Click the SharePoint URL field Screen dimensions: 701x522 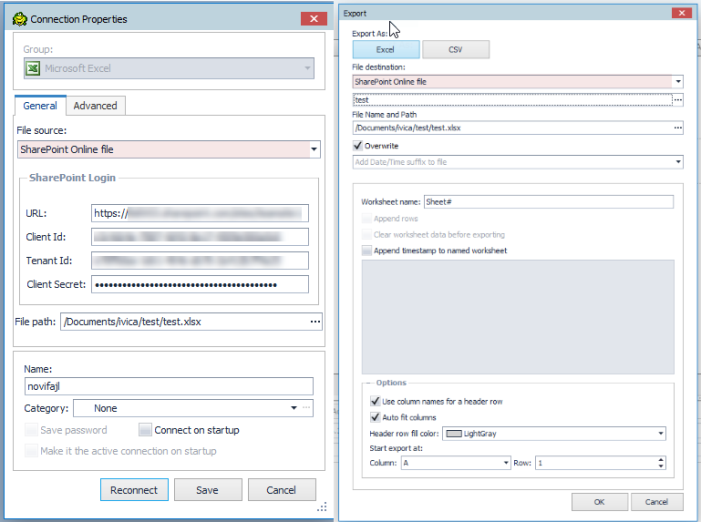(200, 213)
